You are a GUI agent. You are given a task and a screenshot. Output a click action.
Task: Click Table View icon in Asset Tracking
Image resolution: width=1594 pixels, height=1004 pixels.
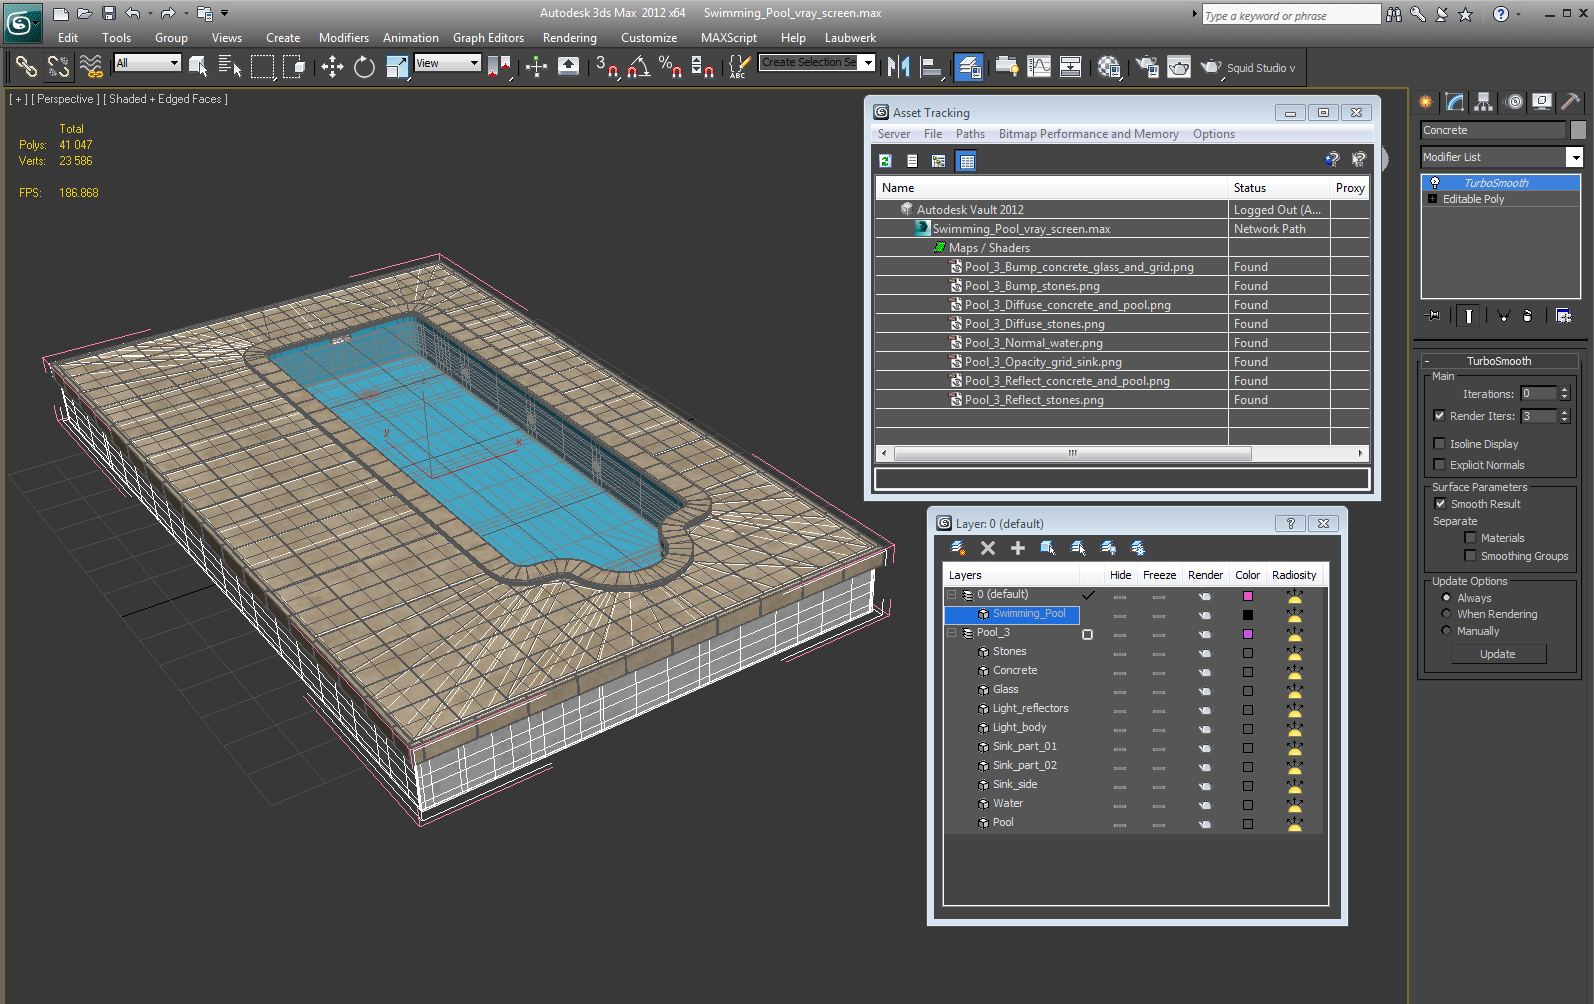click(966, 161)
